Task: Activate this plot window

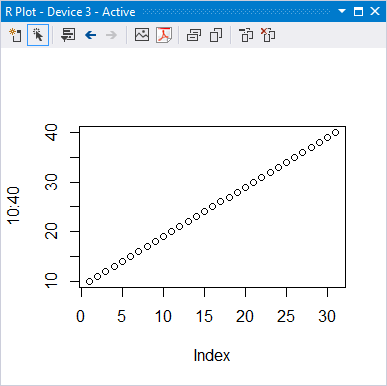Action: (x=38, y=35)
